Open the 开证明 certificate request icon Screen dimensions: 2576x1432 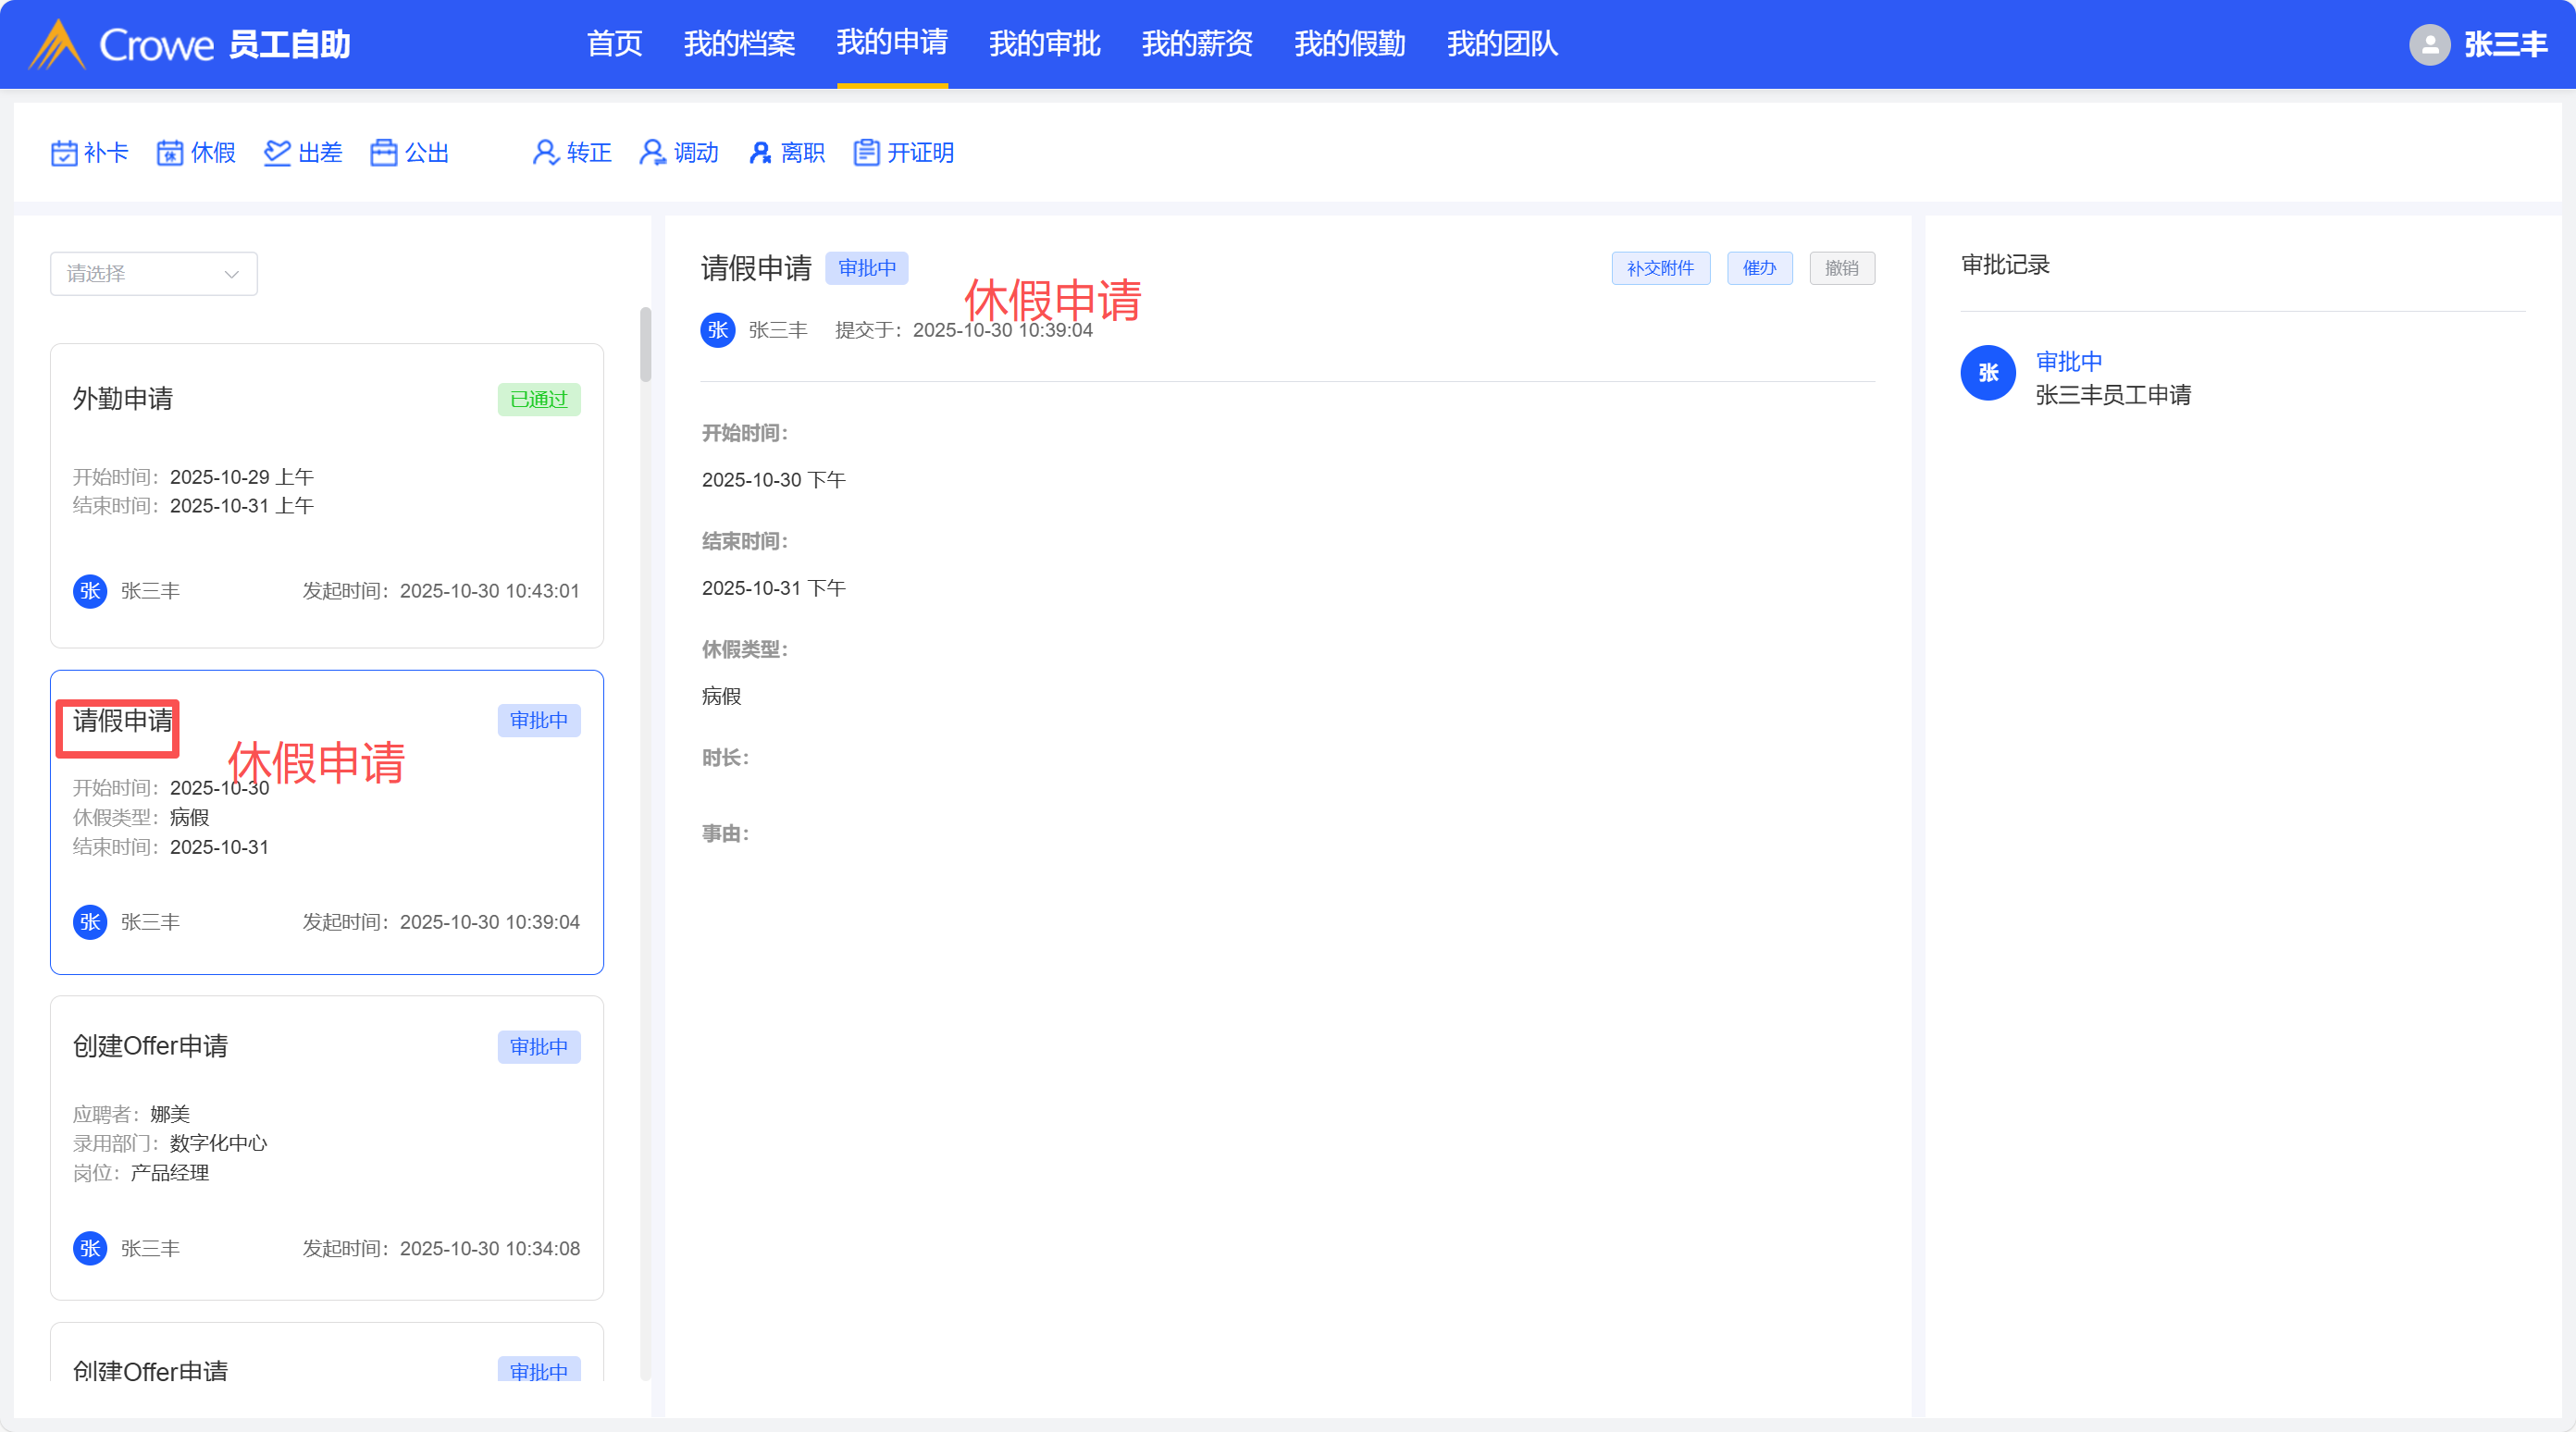(x=903, y=152)
